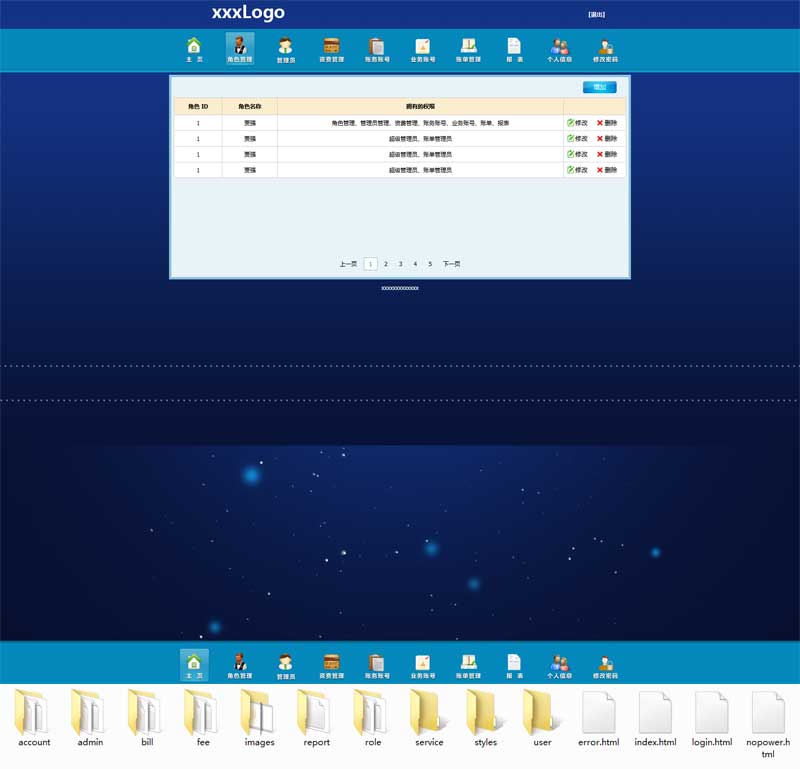Viewport: 800px width, 769px height.
Task: Click 个人信息 icon in the top navigation
Action: click(x=559, y=49)
